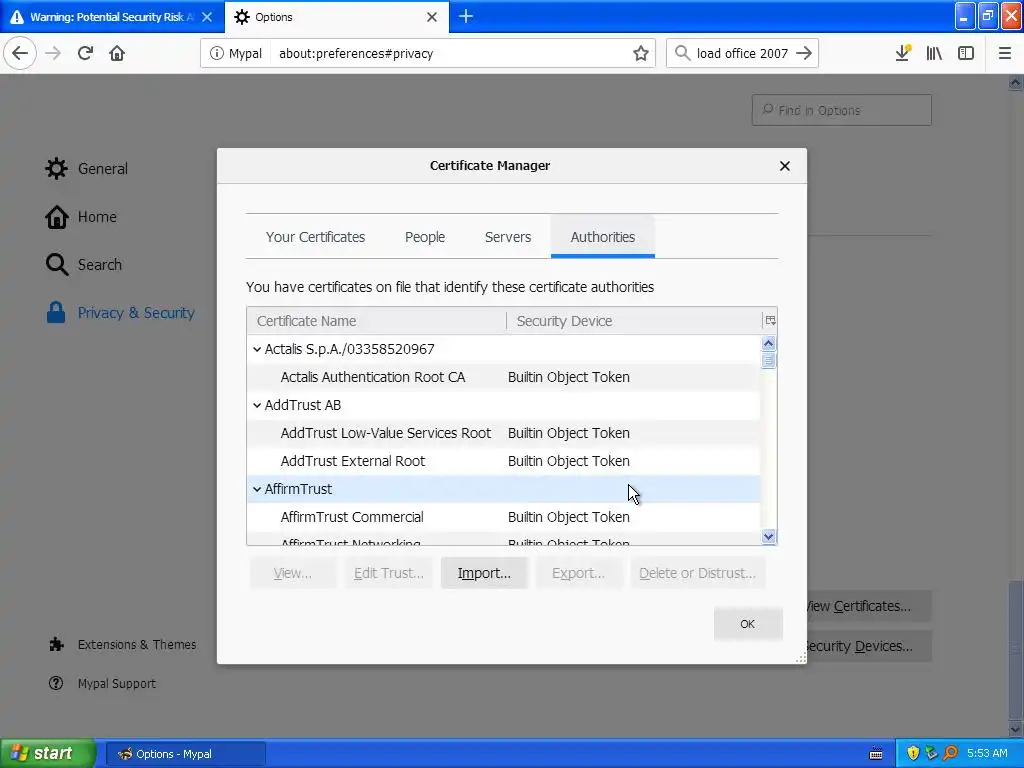The image size is (1024, 768).
Task: Confirm dialog with OK button
Action: pos(748,624)
